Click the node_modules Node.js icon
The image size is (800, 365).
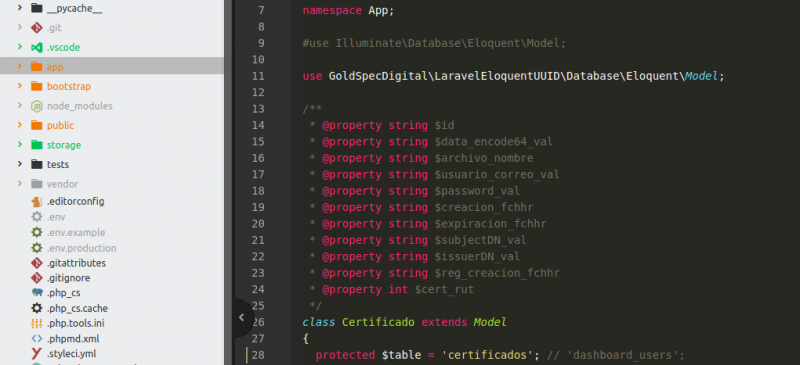tap(36, 106)
